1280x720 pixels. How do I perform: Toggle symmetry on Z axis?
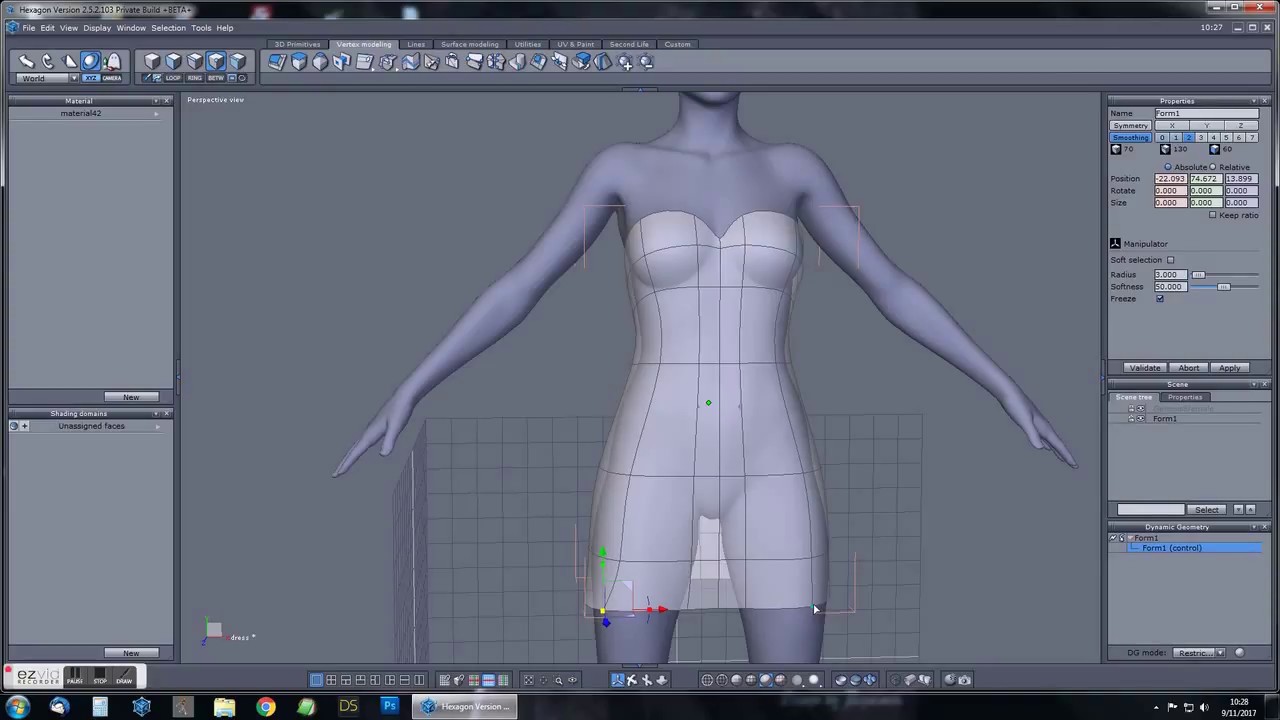(x=1241, y=126)
